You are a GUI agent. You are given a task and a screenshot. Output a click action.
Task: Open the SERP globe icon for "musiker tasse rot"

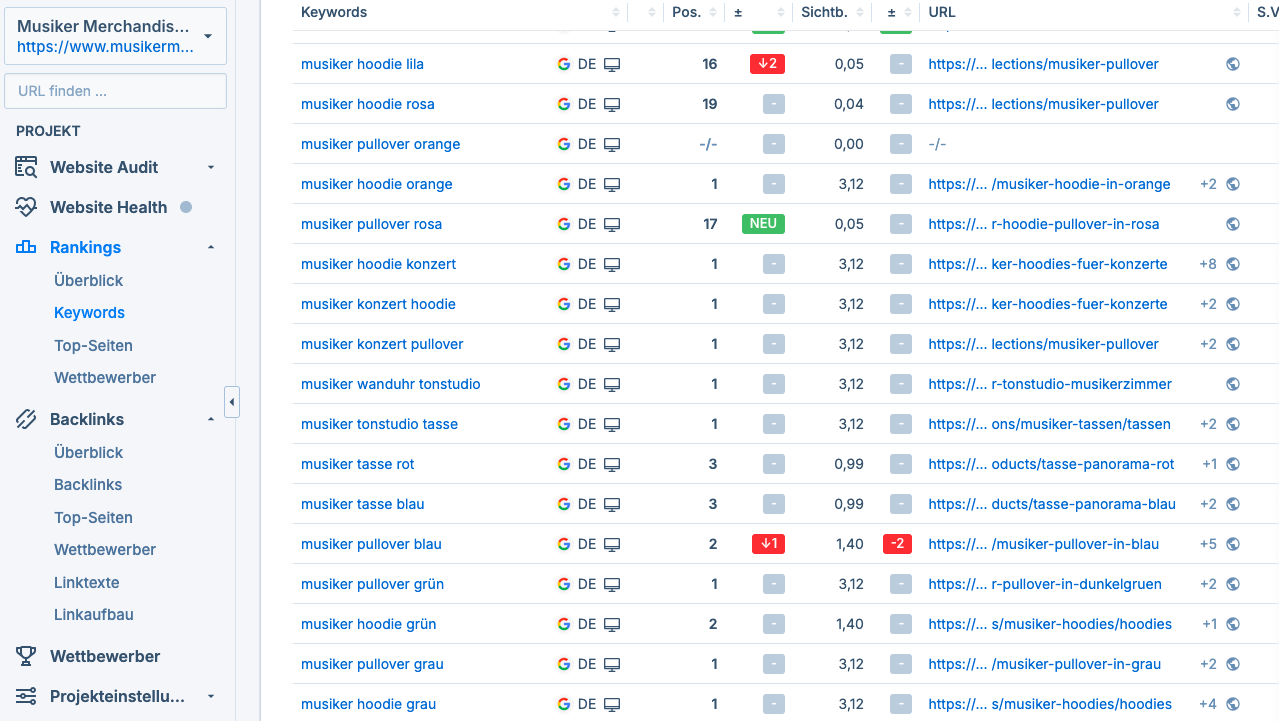tap(1233, 463)
